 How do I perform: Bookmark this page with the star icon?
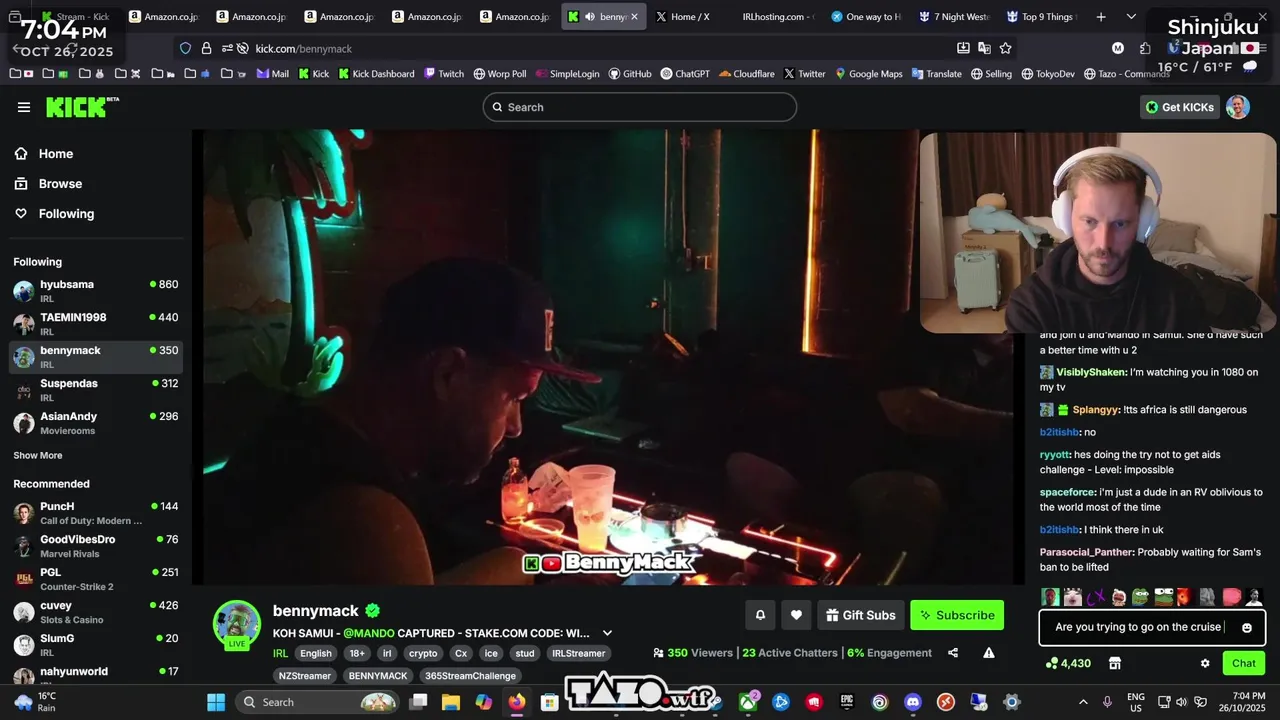tap(1006, 48)
